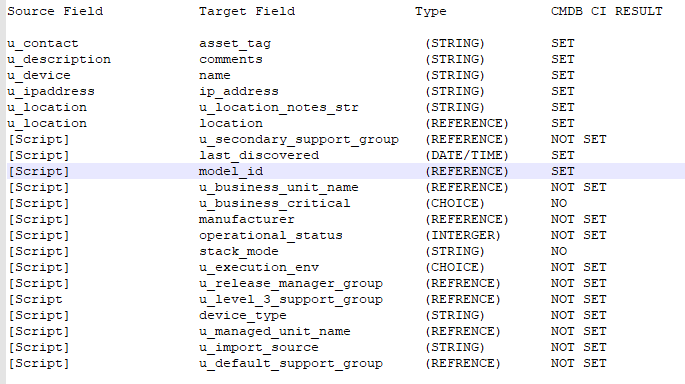Screen dimensions: 685x384
Task: Click the operational_status target field
Action: click(271, 236)
